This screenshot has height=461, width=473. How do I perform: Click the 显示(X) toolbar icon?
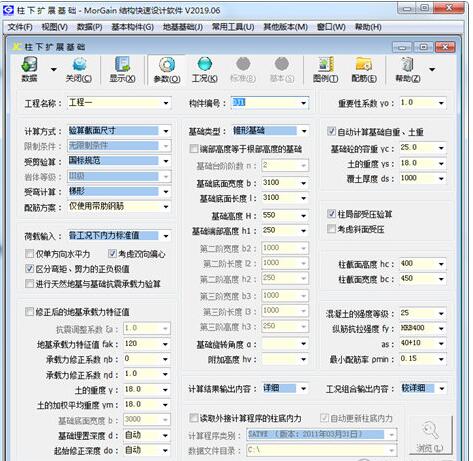123,70
